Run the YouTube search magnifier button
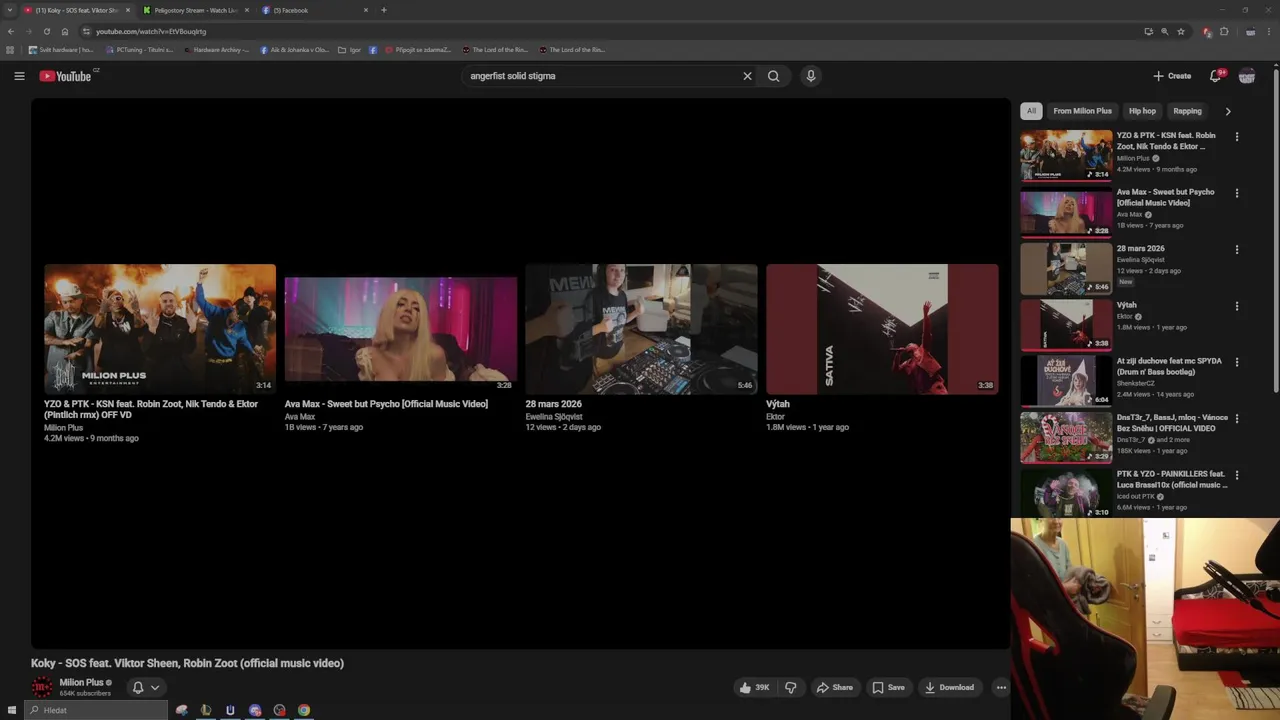Image resolution: width=1280 pixels, height=720 pixels. click(x=774, y=76)
